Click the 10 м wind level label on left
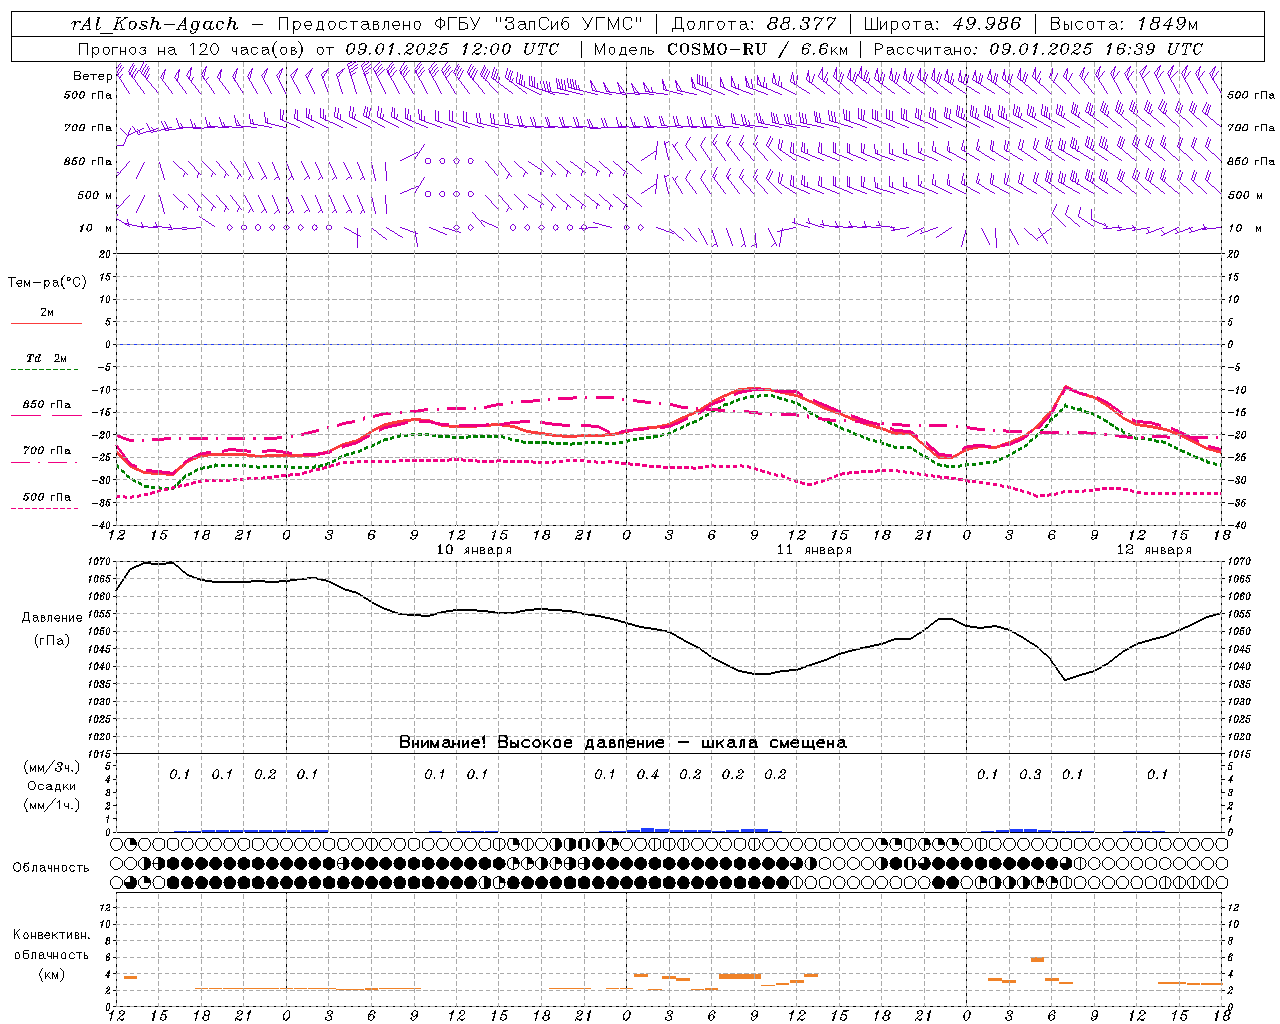 click(x=96, y=228)
